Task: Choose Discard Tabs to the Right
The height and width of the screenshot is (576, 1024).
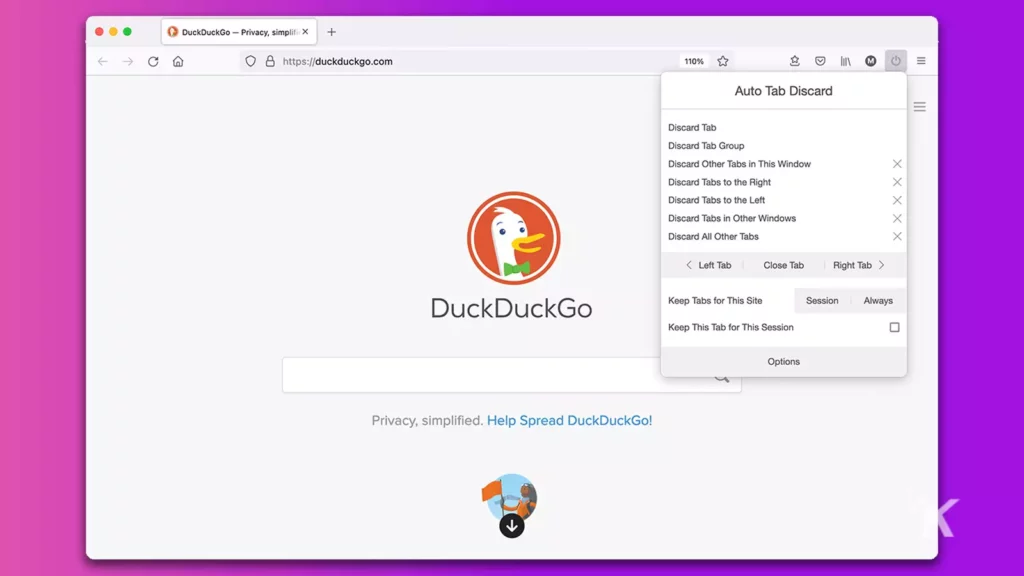Action: 719,182
